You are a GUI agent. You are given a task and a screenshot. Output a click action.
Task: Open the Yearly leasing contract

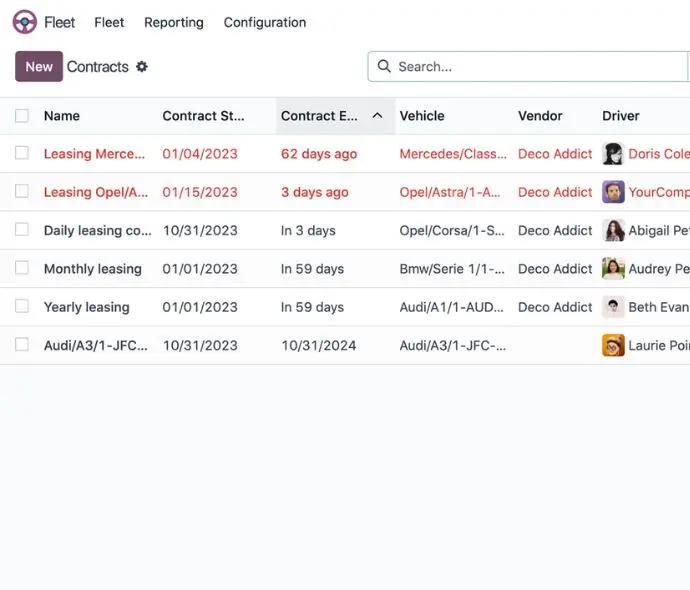(87, 307)
